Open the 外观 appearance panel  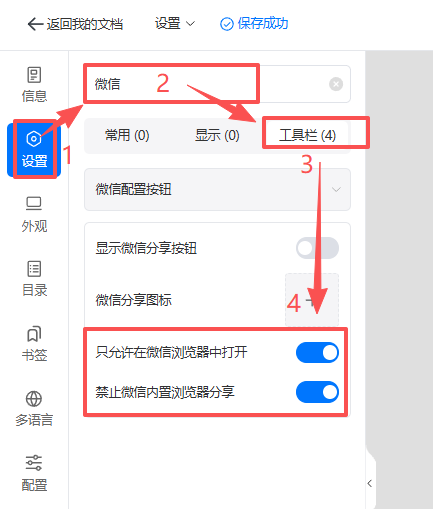(x=34, y=215)
